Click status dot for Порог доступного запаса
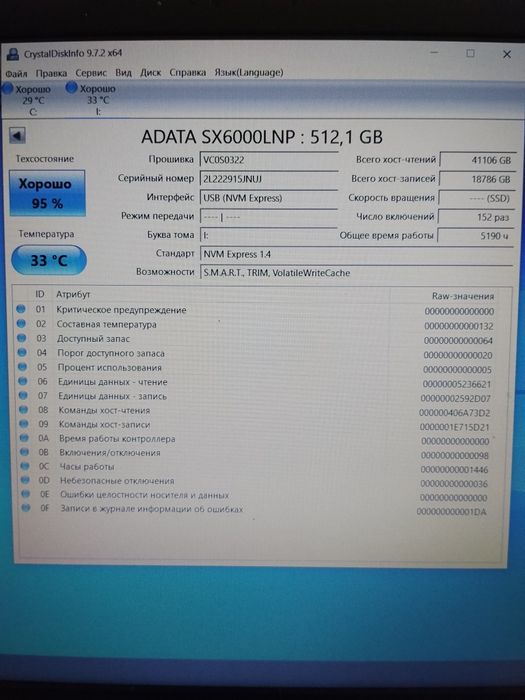This screenshot has width=525, height=700. coord(22,352)
